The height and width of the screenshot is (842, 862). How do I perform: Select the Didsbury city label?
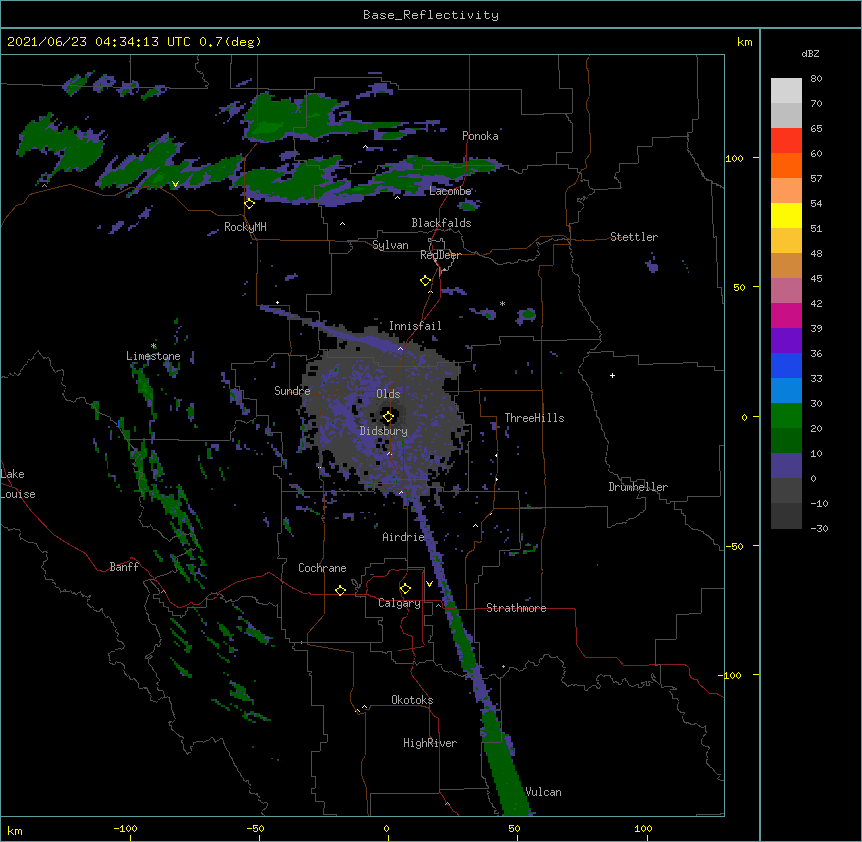point(384,431)
